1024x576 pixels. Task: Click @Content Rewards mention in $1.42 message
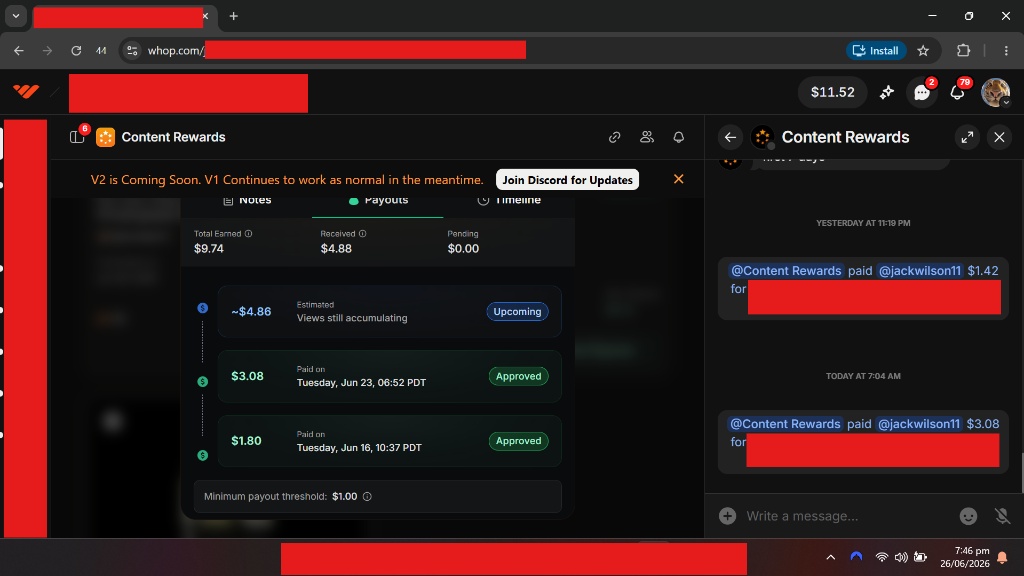pyautogui.click(x=786, y=270)
